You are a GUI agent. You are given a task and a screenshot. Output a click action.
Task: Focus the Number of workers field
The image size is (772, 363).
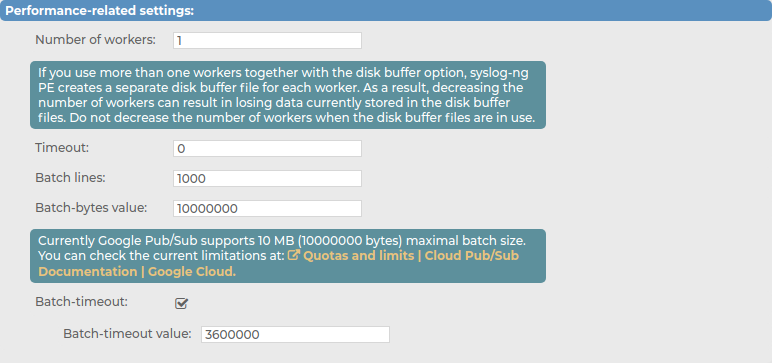[x=267, y=40]
